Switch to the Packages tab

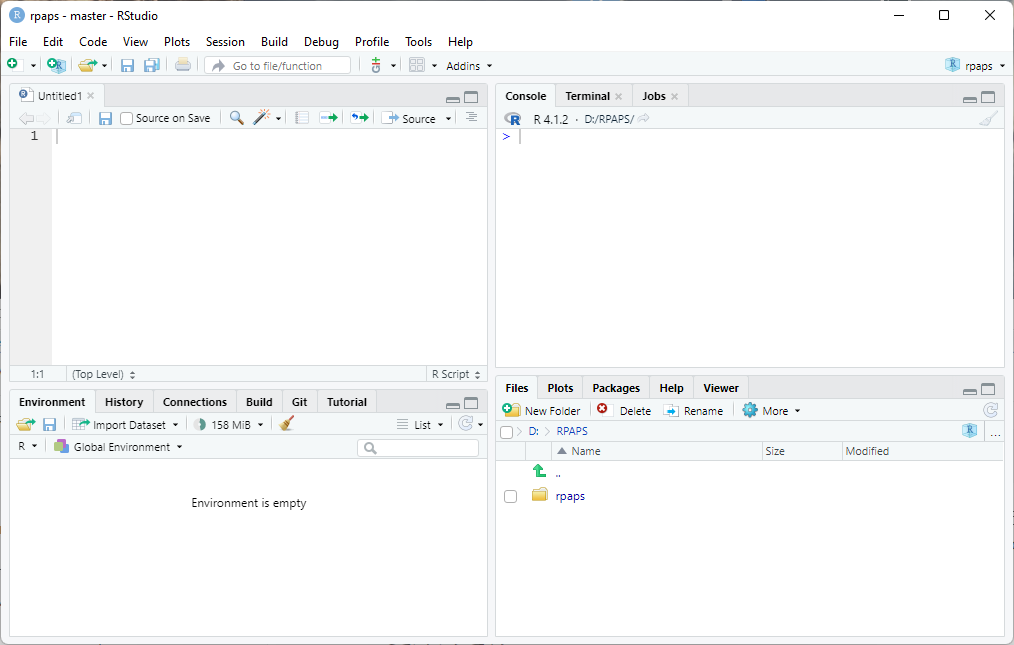point(616,388)
